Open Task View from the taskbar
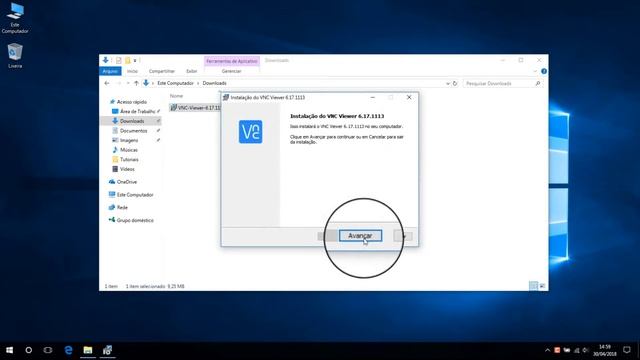The width and height of the screenshot is (640, 360). [48, 350]
